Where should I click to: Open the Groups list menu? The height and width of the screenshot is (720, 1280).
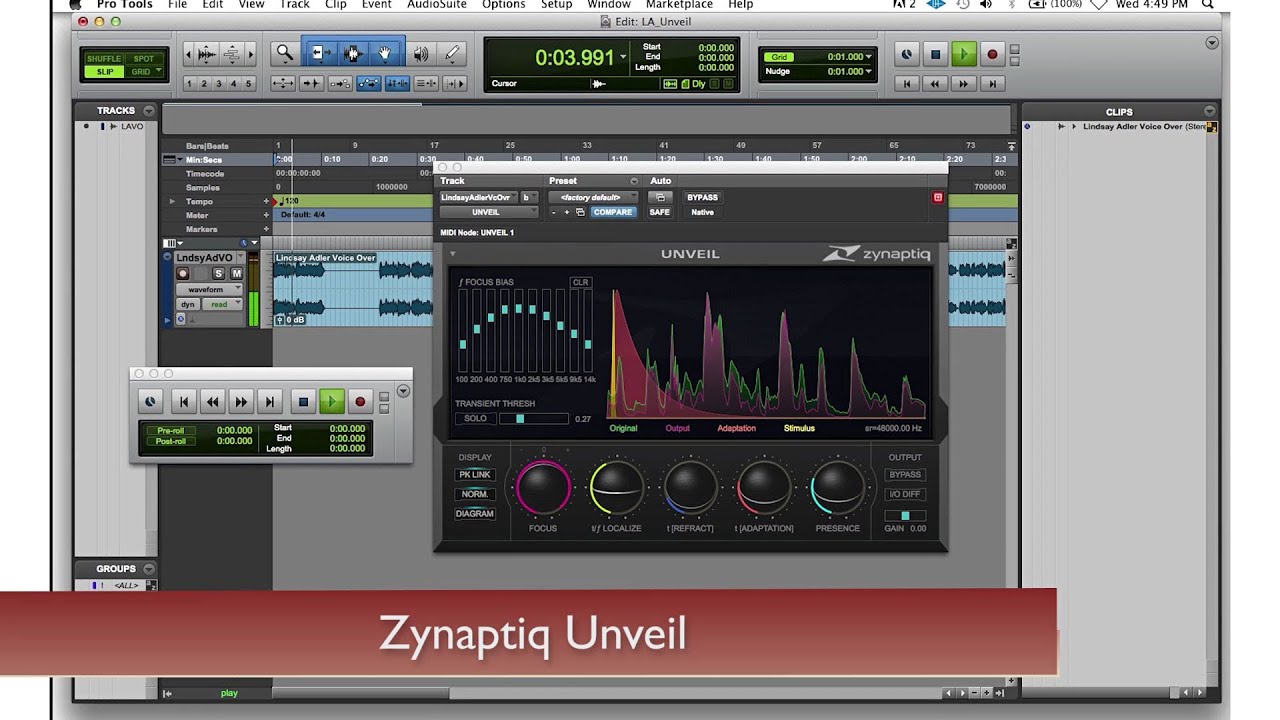[x=151, y=569]
